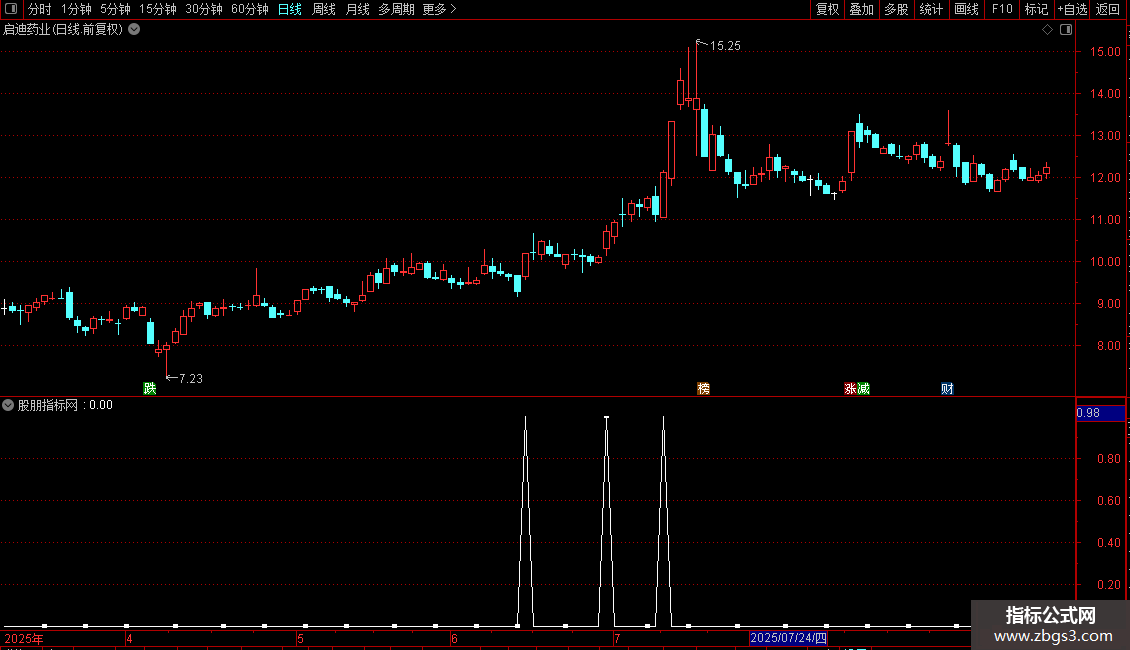Switch to 1分钟 period
1130x650 pixels.
point(76,9)
